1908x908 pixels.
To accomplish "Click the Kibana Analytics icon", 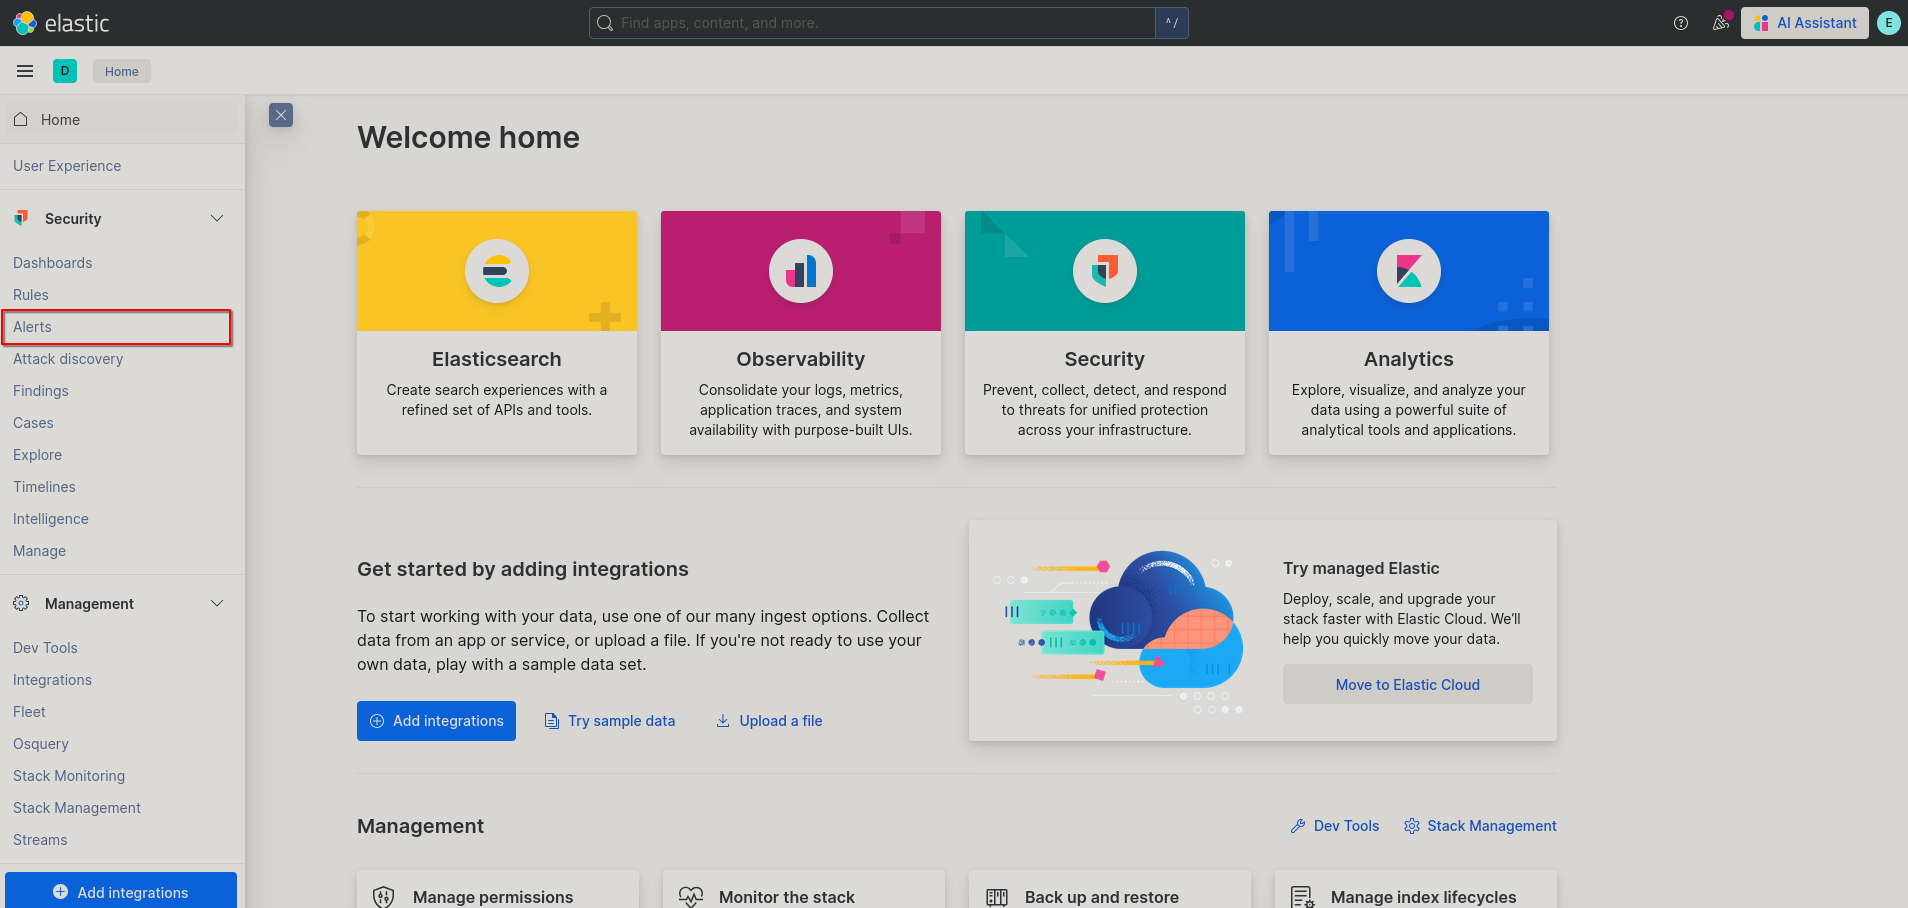I will click(1409, 271).
